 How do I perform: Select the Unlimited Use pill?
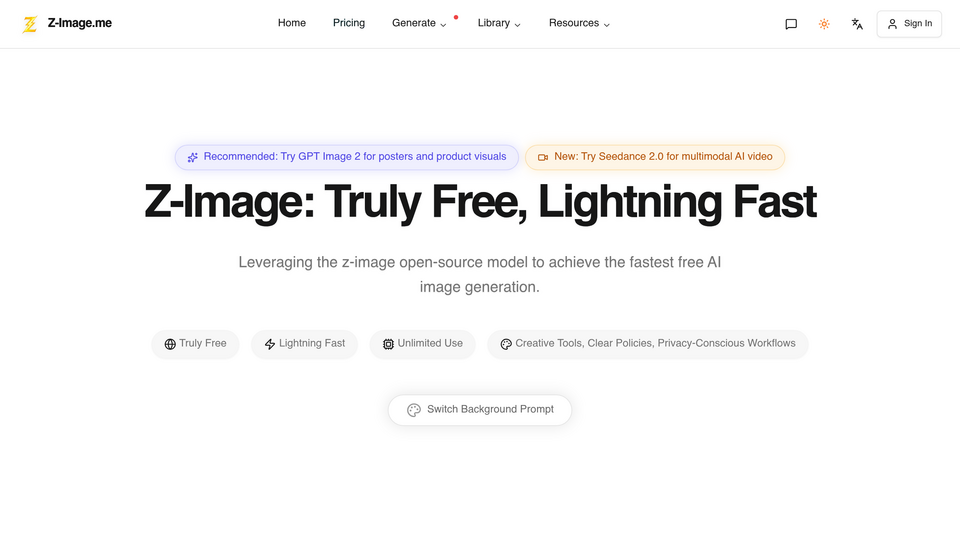(x=422, y=344)
